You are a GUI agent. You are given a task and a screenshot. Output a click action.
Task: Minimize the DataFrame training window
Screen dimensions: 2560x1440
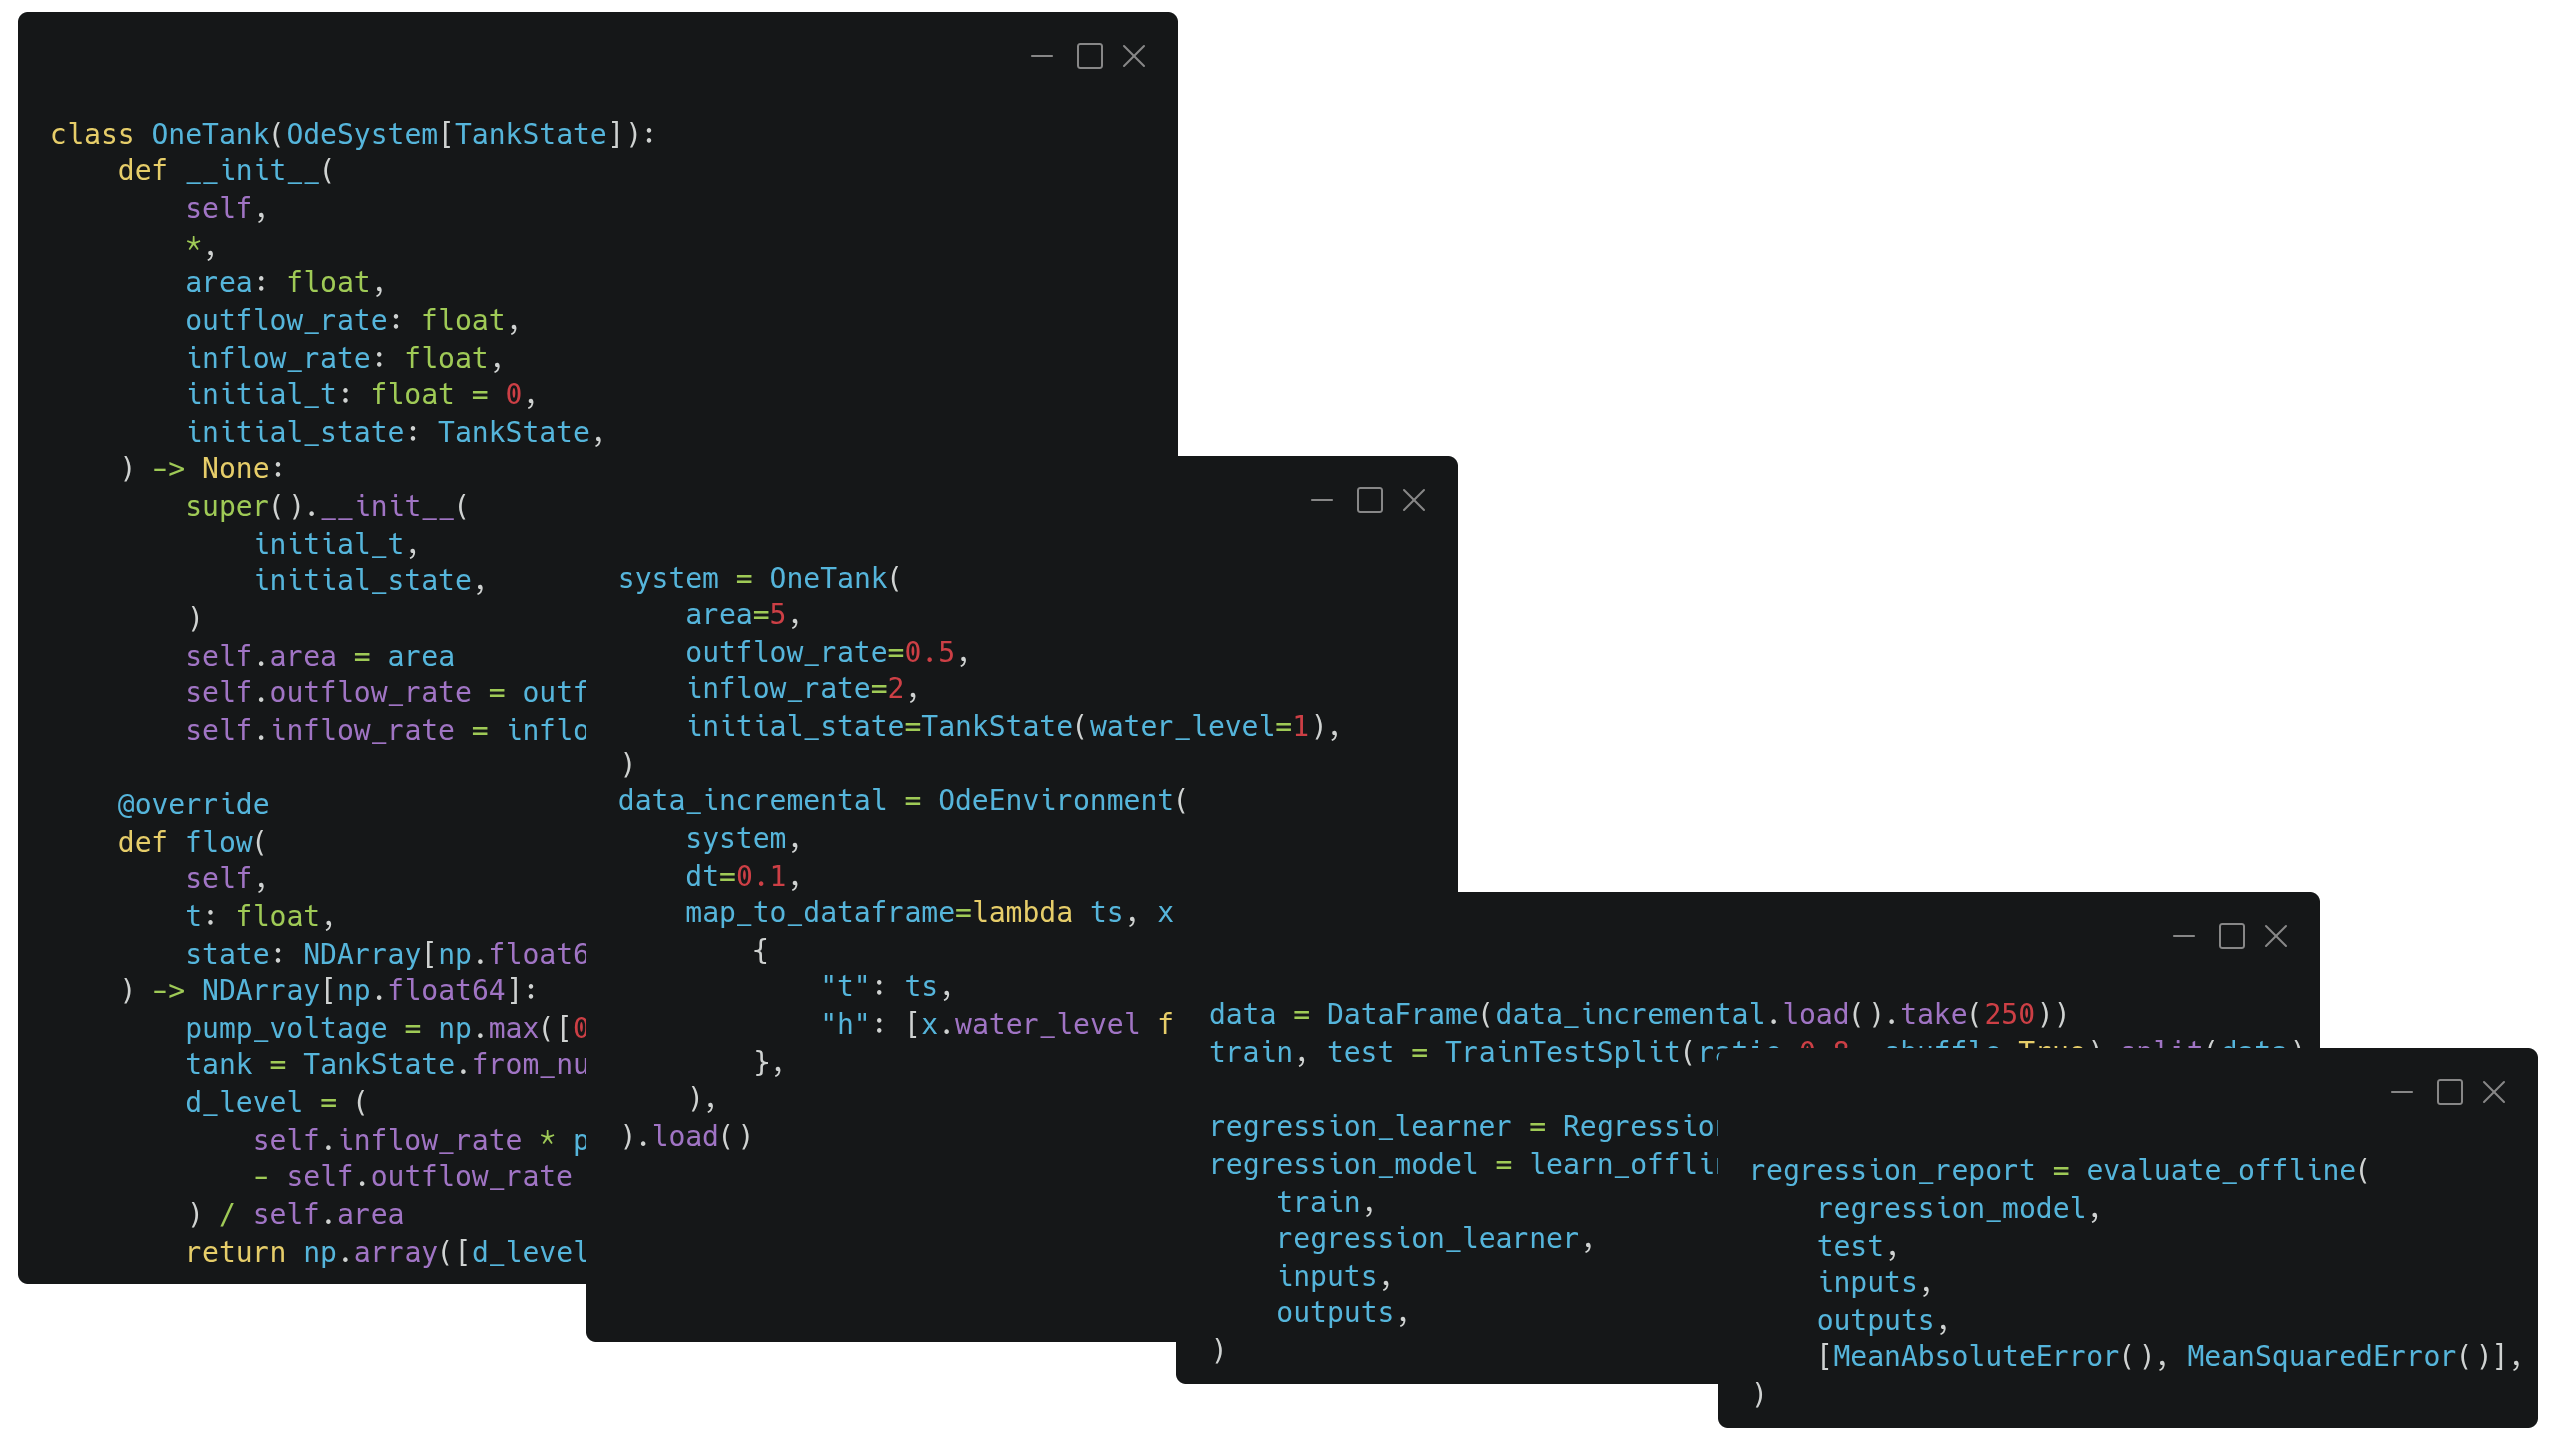(x=2185, y=935)
